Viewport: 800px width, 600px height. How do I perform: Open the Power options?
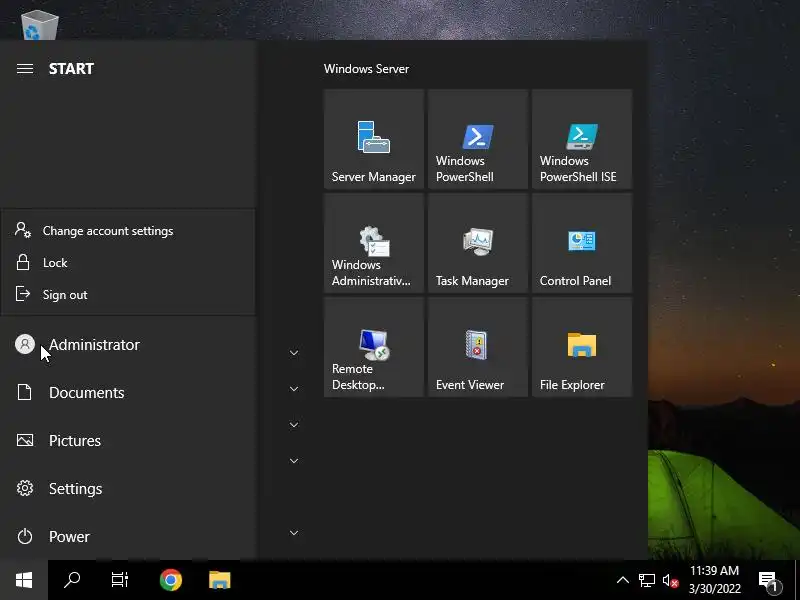(128, 536)
